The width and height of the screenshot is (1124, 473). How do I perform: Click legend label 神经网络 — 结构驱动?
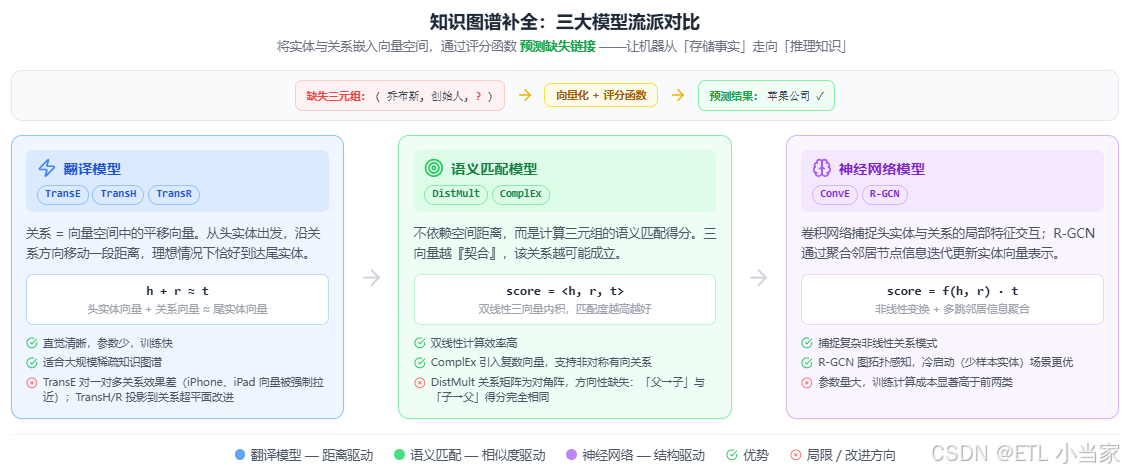point(643,455)
